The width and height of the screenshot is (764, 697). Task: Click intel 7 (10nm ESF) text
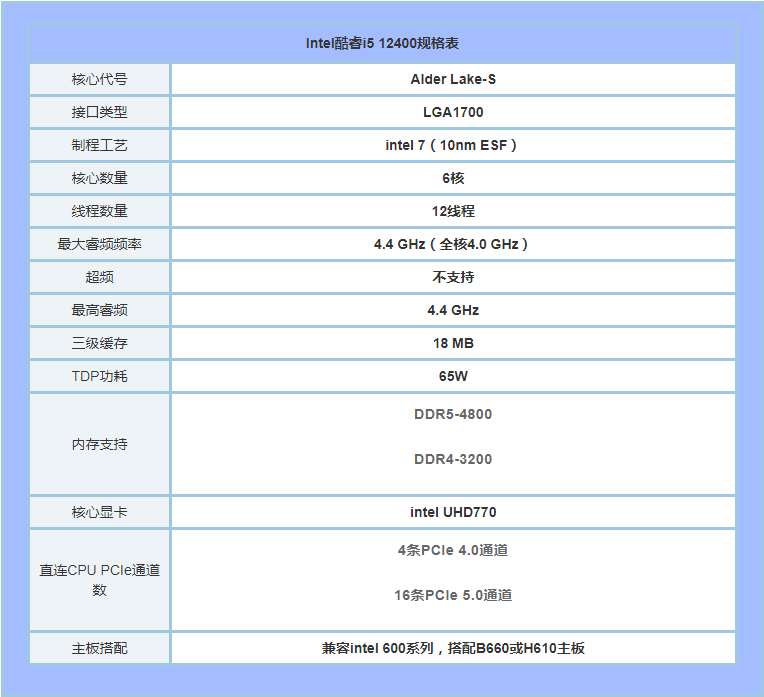[x=453, y=145]
